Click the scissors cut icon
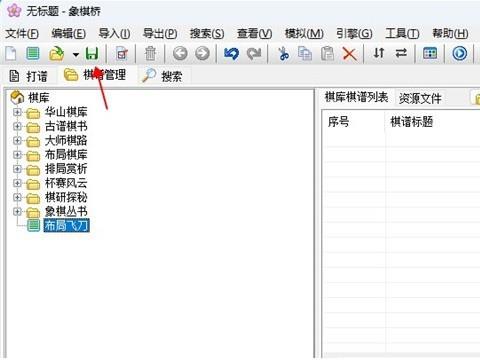This screenshot has width=480, height=360. (x=283, y=54)
